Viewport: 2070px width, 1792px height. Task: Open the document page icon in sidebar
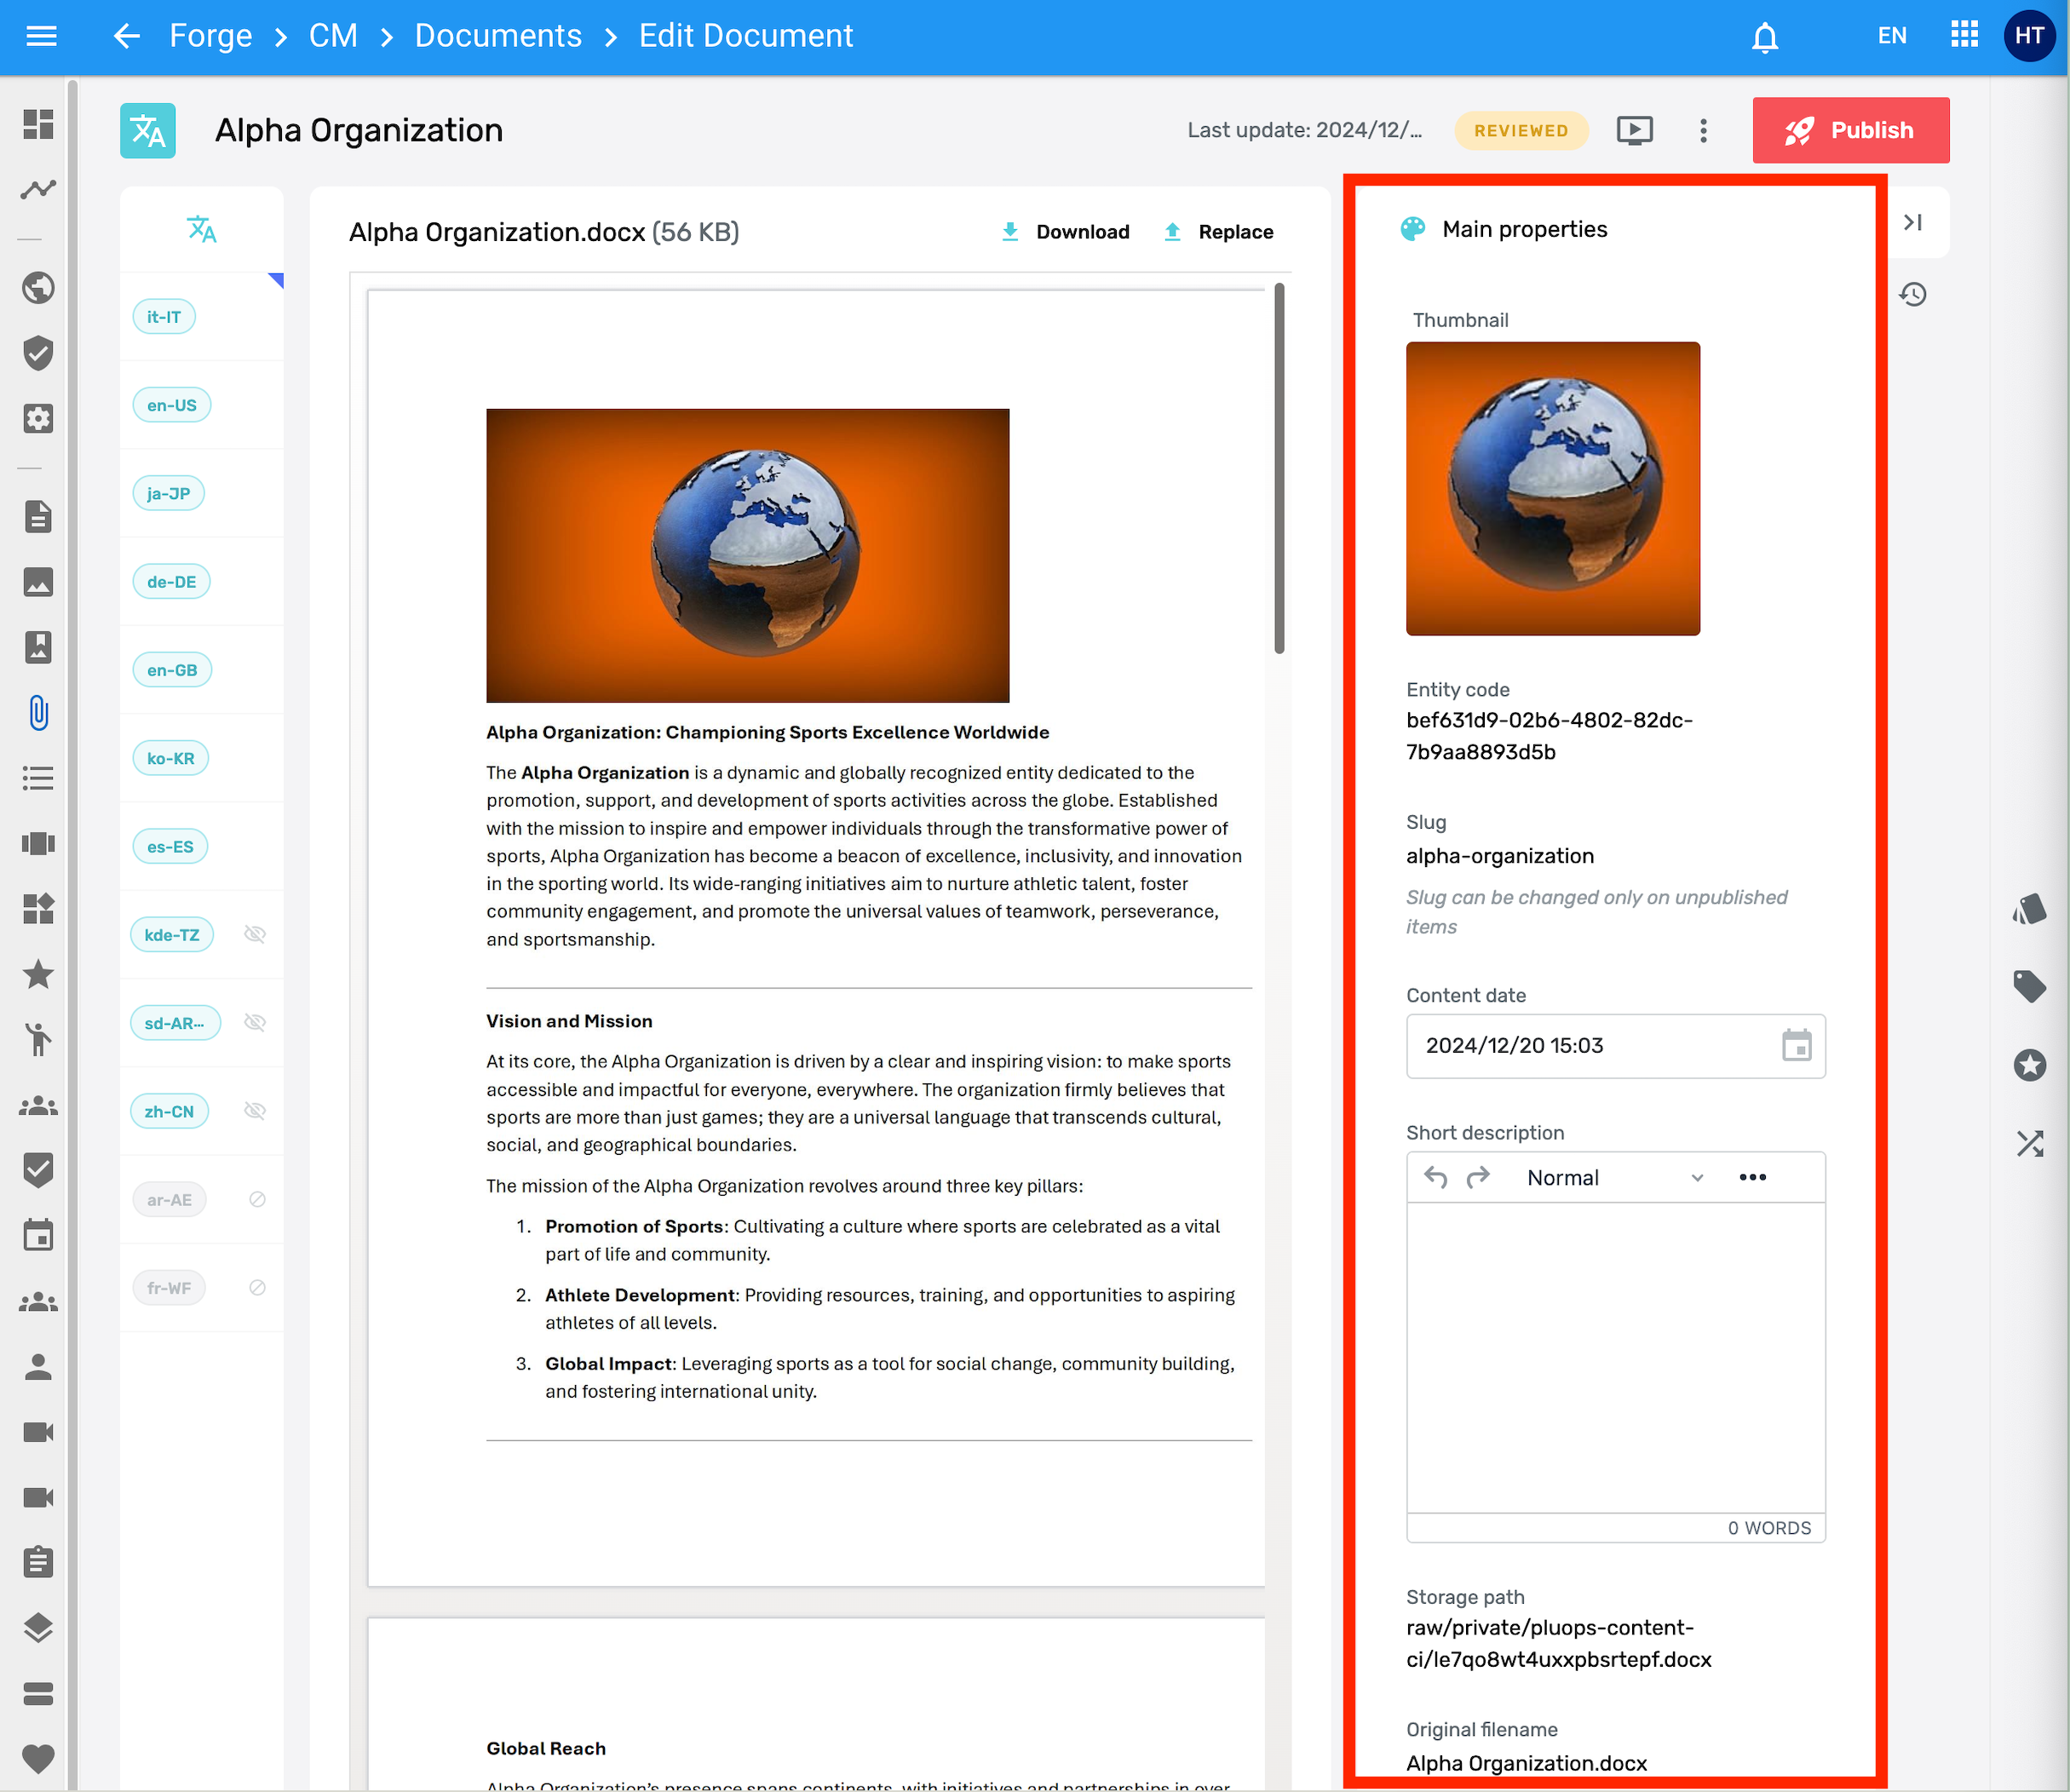pyautogui.click(x=38, y=517)
